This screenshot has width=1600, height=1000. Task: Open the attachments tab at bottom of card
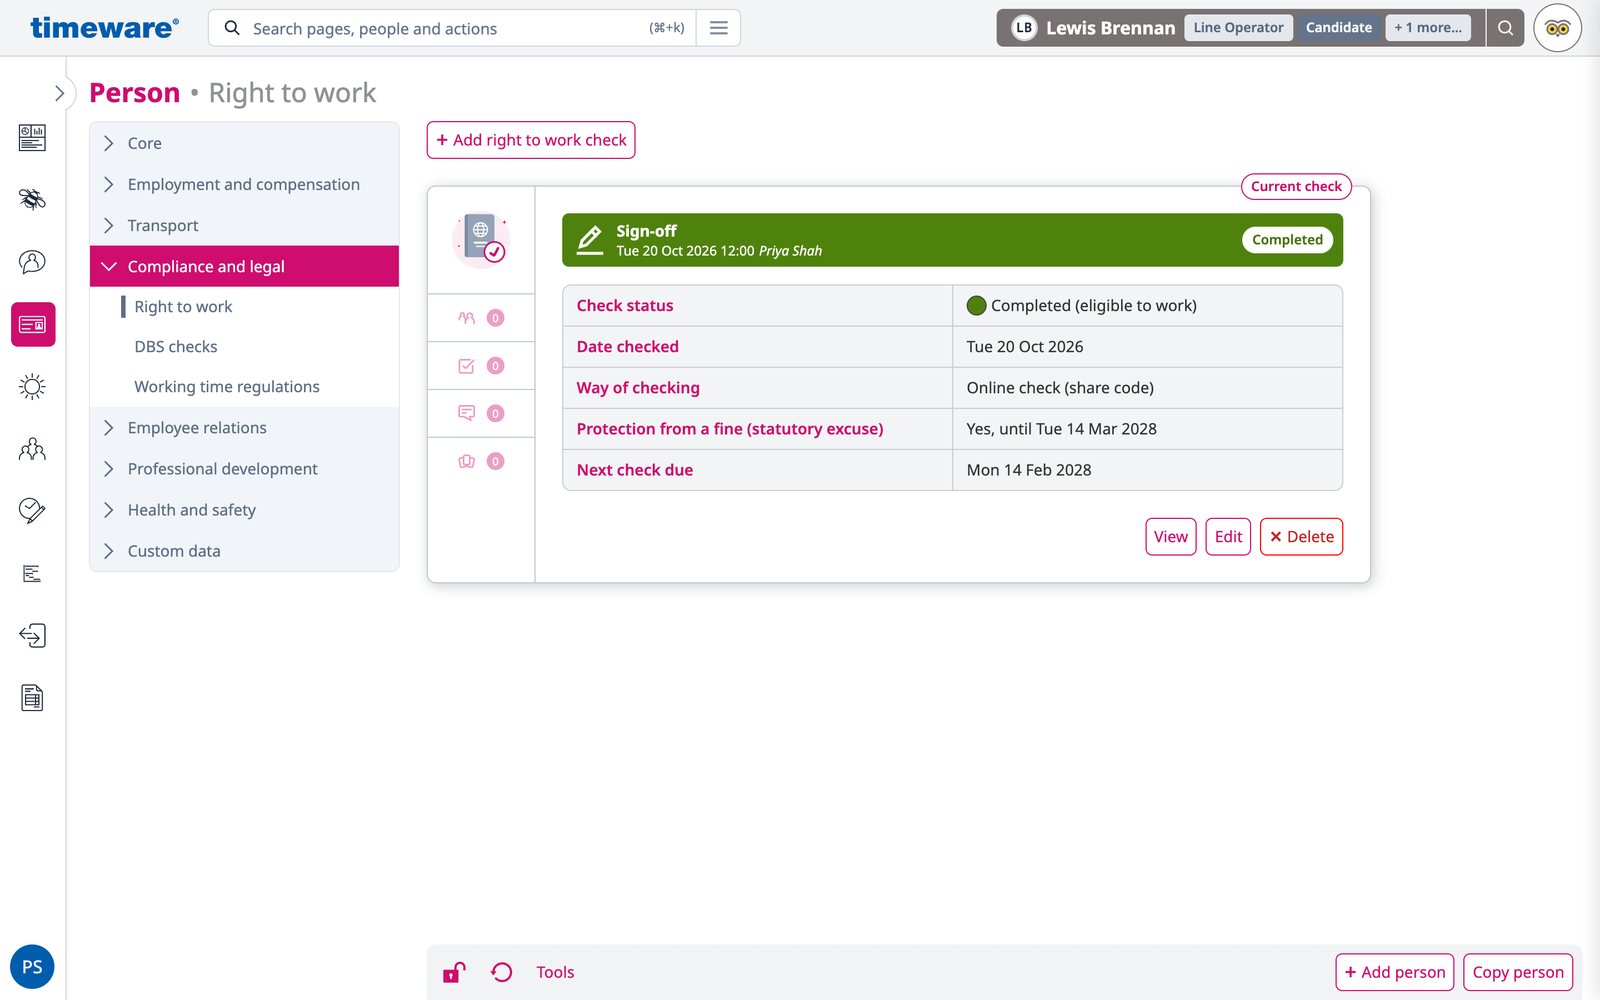[x=481, y=461]
